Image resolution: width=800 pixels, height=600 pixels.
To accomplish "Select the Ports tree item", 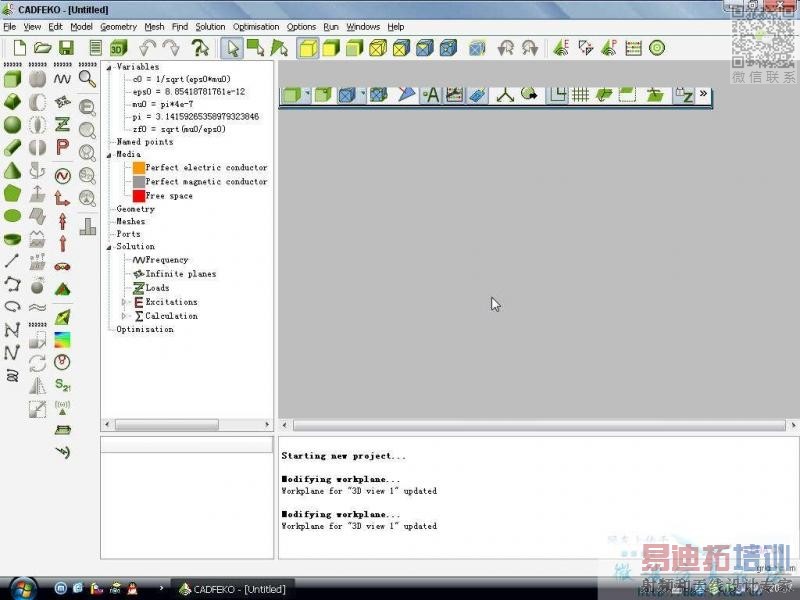I will pyautogui.click(x=128, y=234).
